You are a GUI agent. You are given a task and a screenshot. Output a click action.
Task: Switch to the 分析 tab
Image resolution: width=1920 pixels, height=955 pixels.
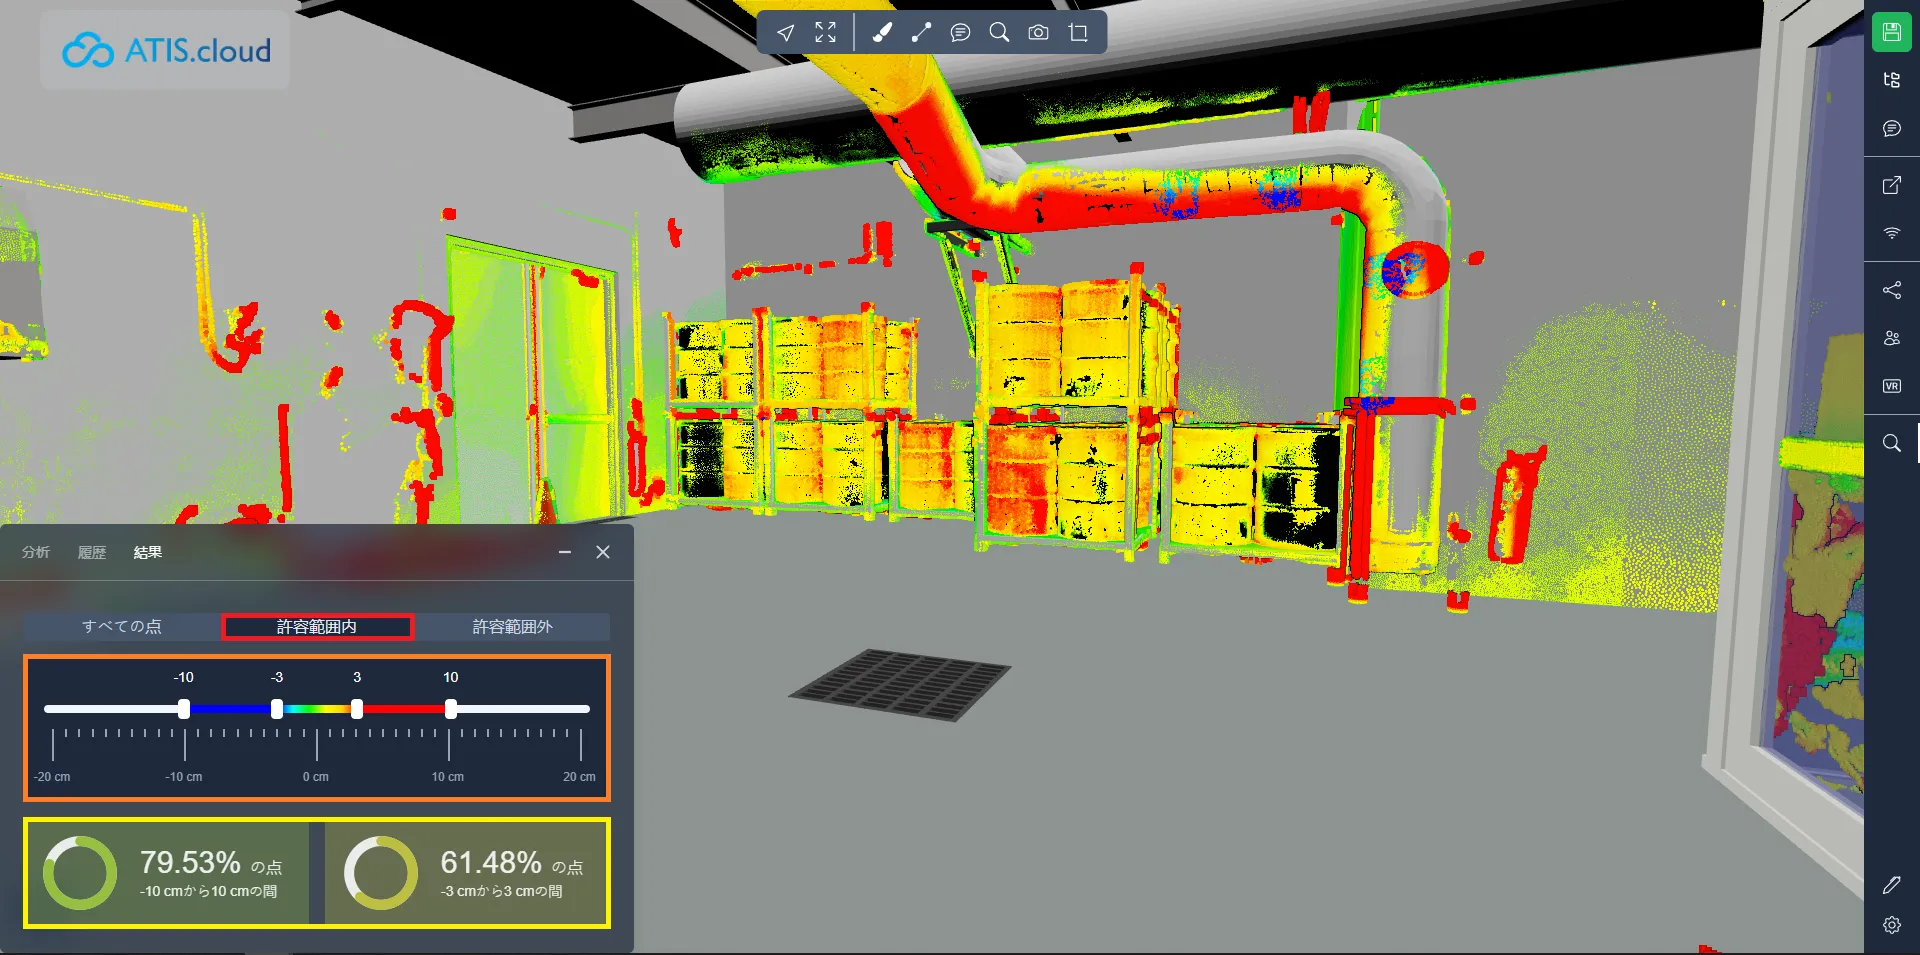36,552
